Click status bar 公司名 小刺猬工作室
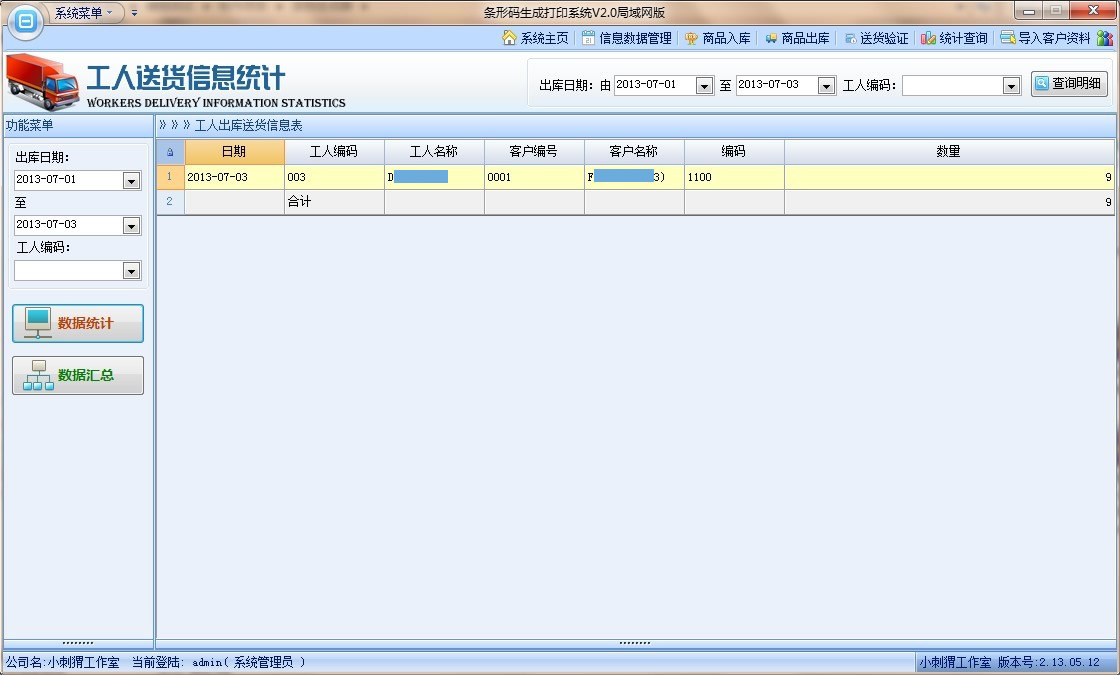Image resolution: width=1120 pixels, height=675 pixels. pyautogui.click(x=63, y=662)
